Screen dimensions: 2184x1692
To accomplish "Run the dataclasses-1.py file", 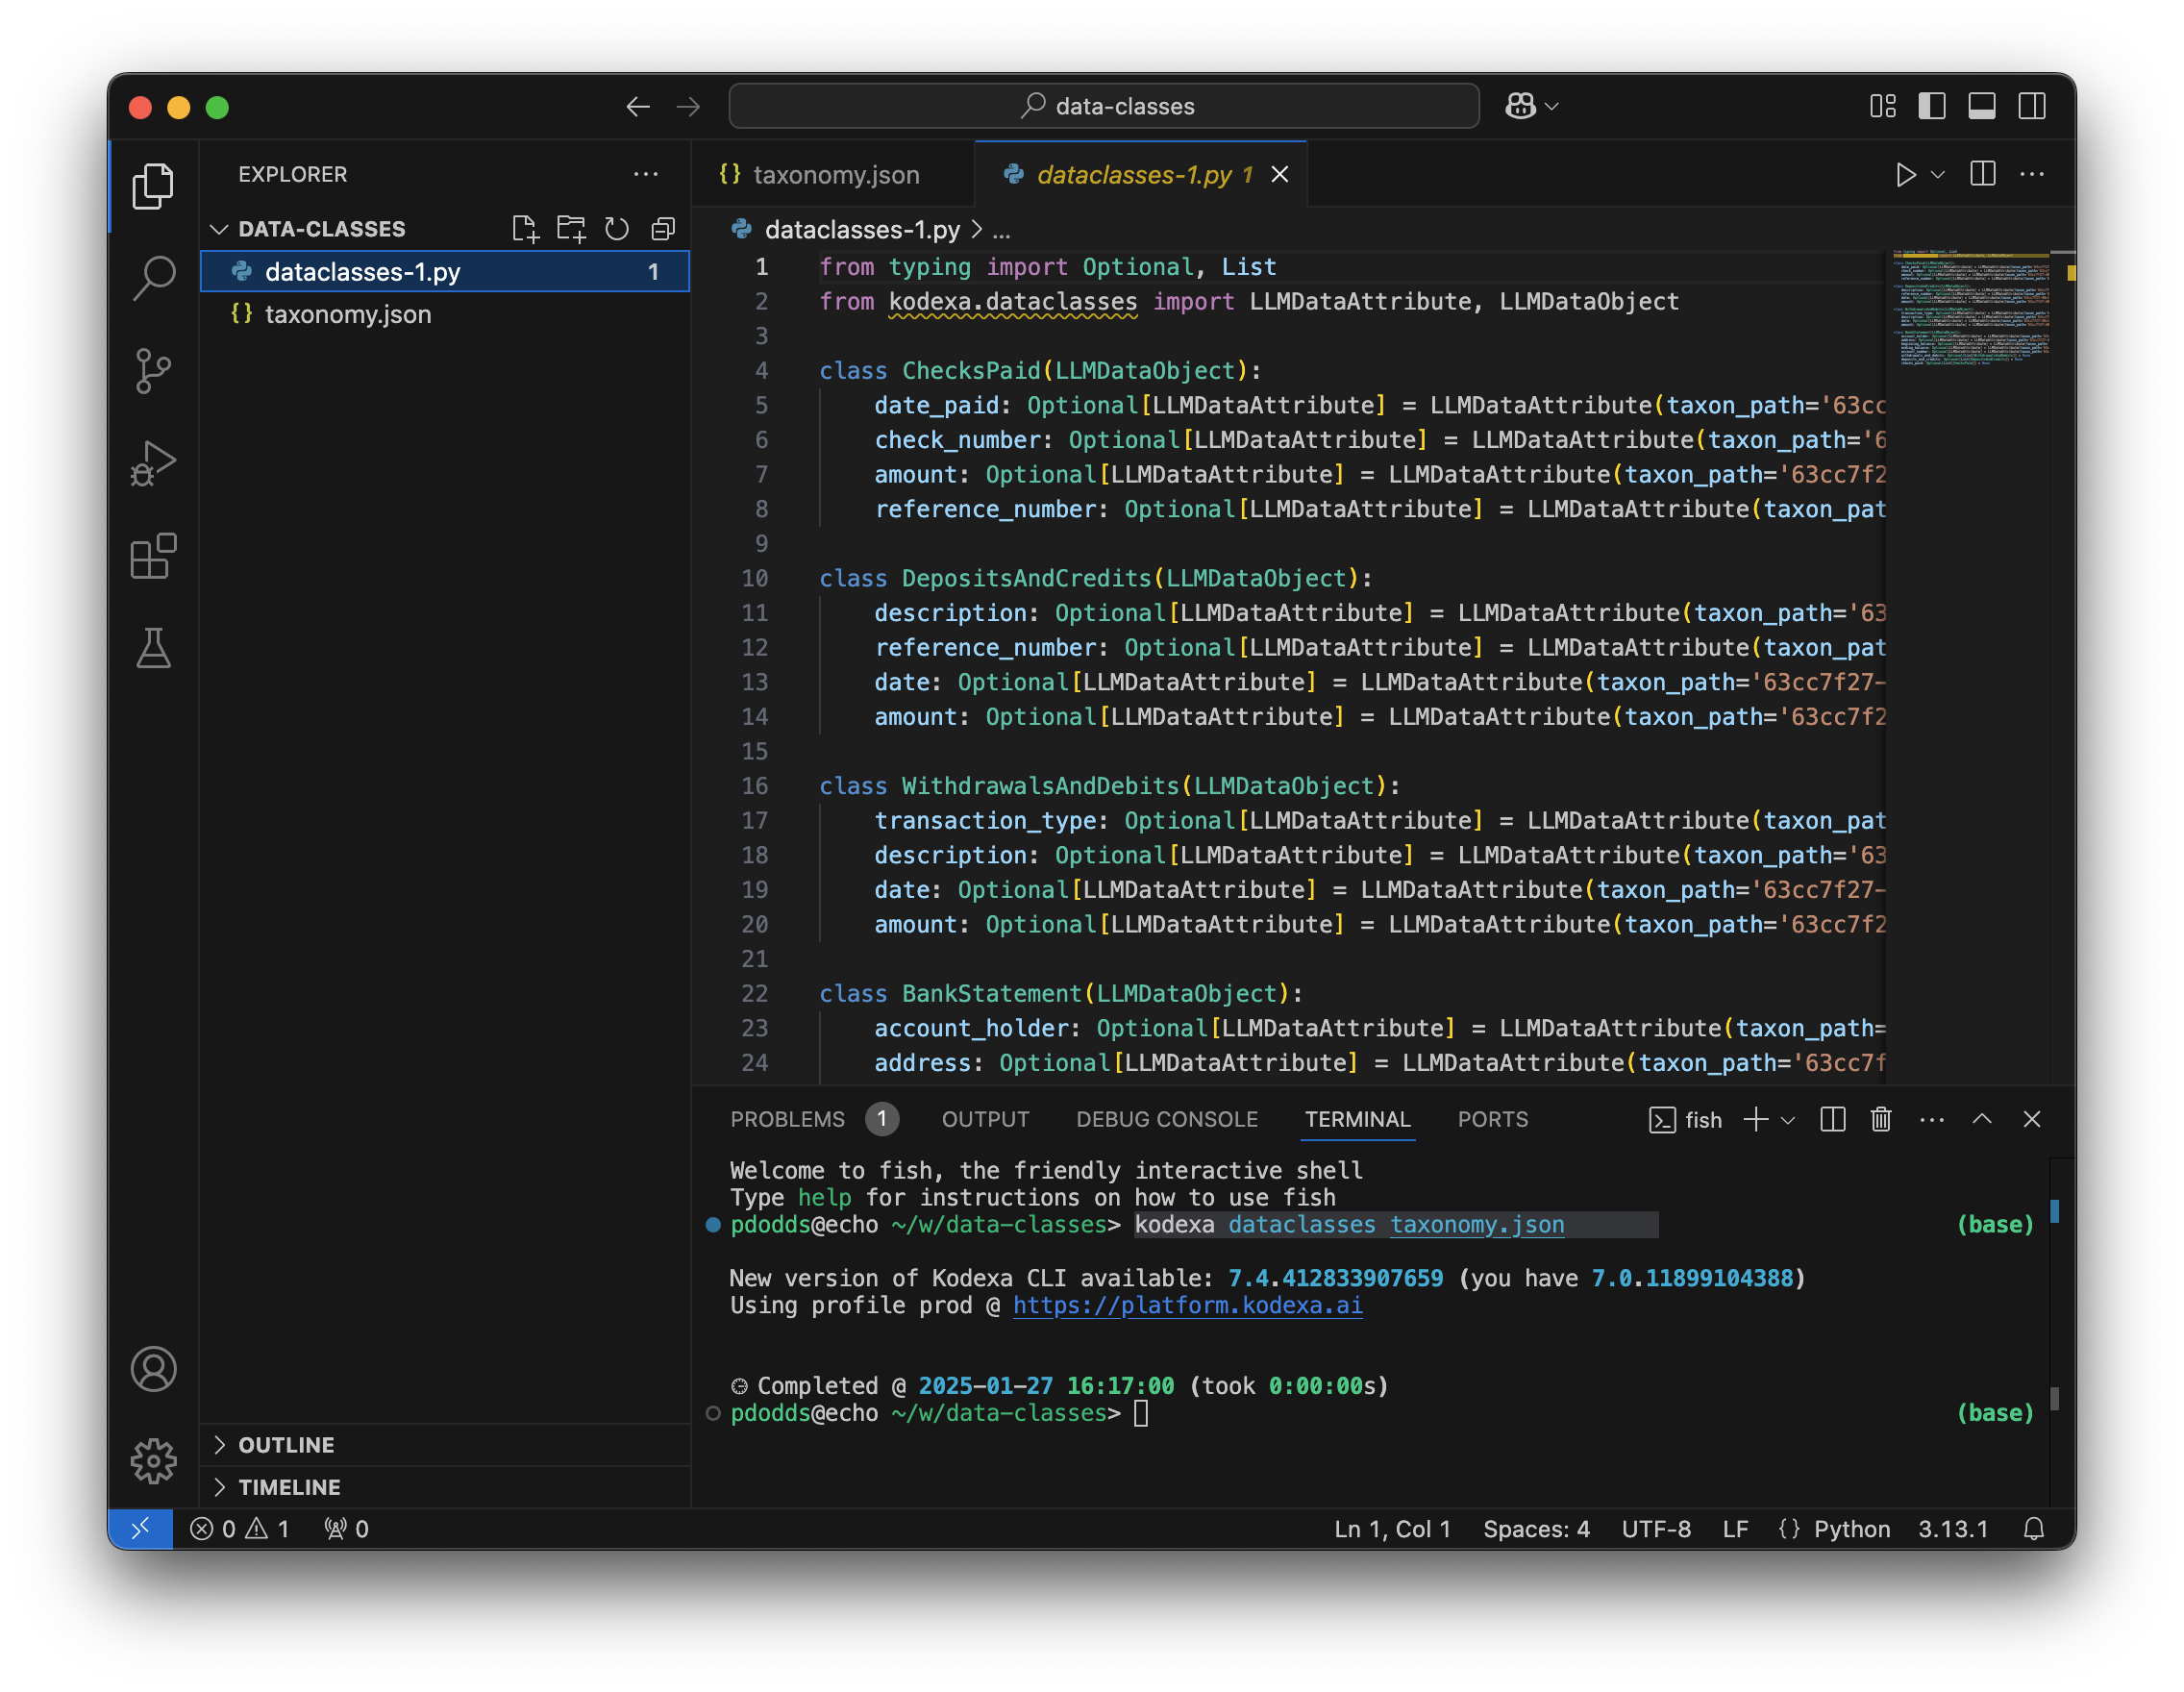I will point(1905,174).
